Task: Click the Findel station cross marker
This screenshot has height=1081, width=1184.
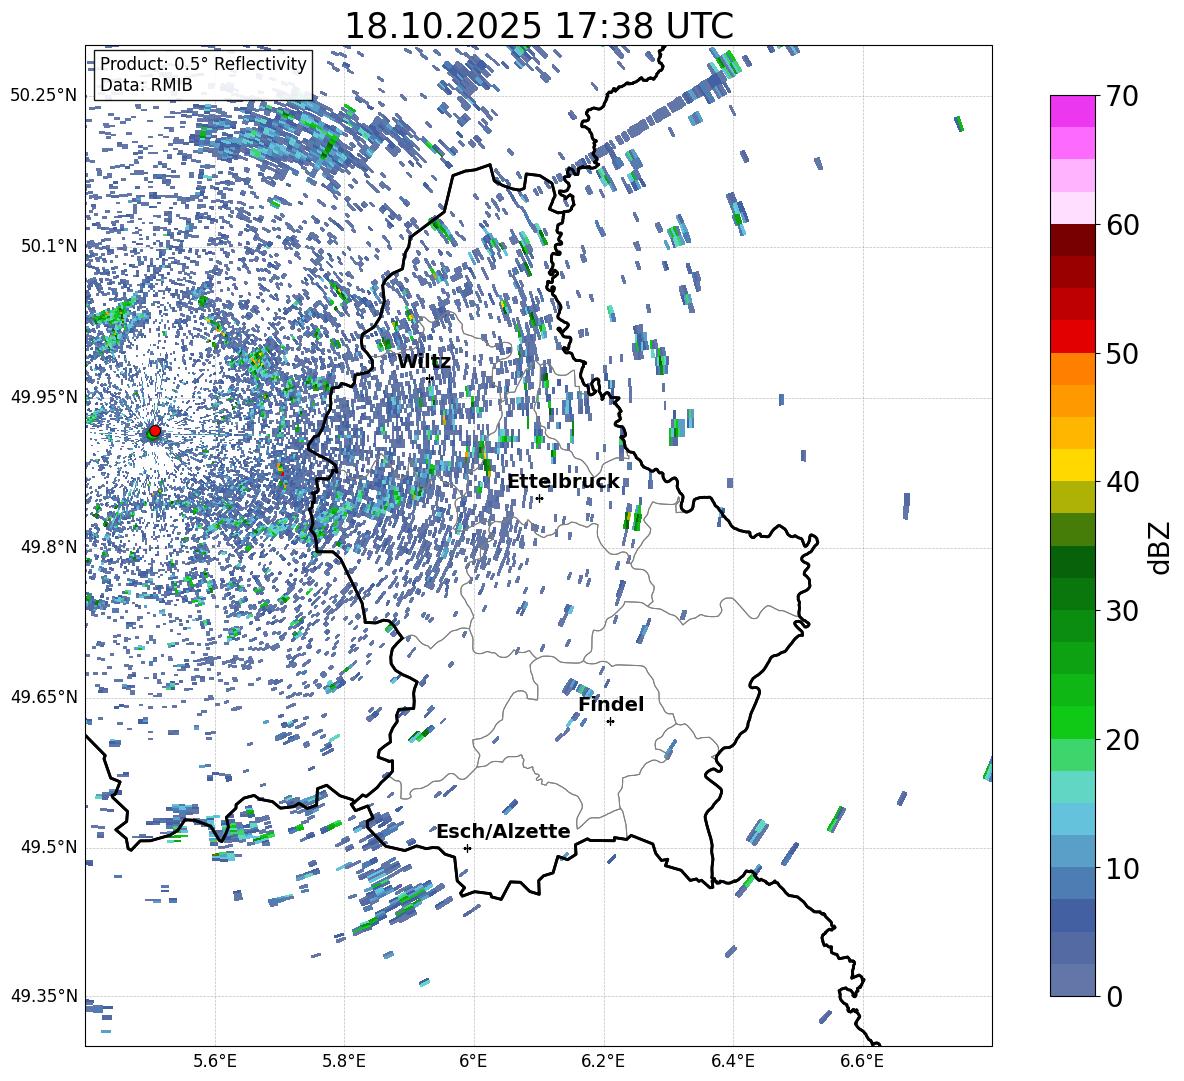Action: (x=610, y=721)
